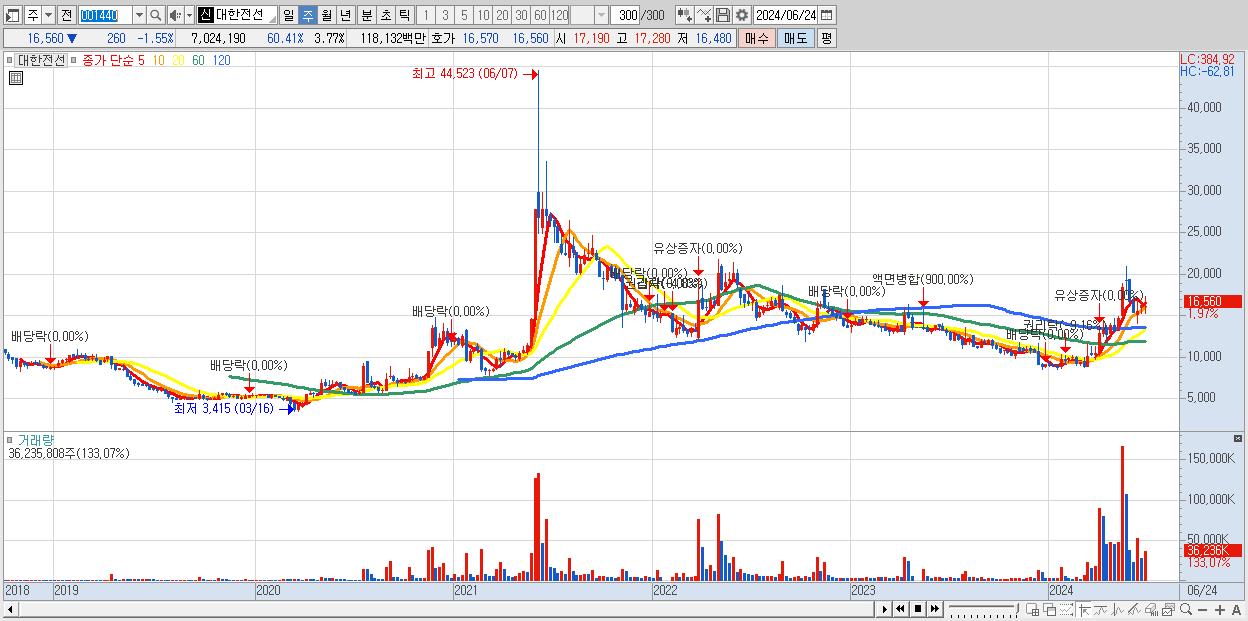Viewport: 1248px width, 621px height.
Task: Save chart settings with the floppy icon
Action: (x=722, y=15)
